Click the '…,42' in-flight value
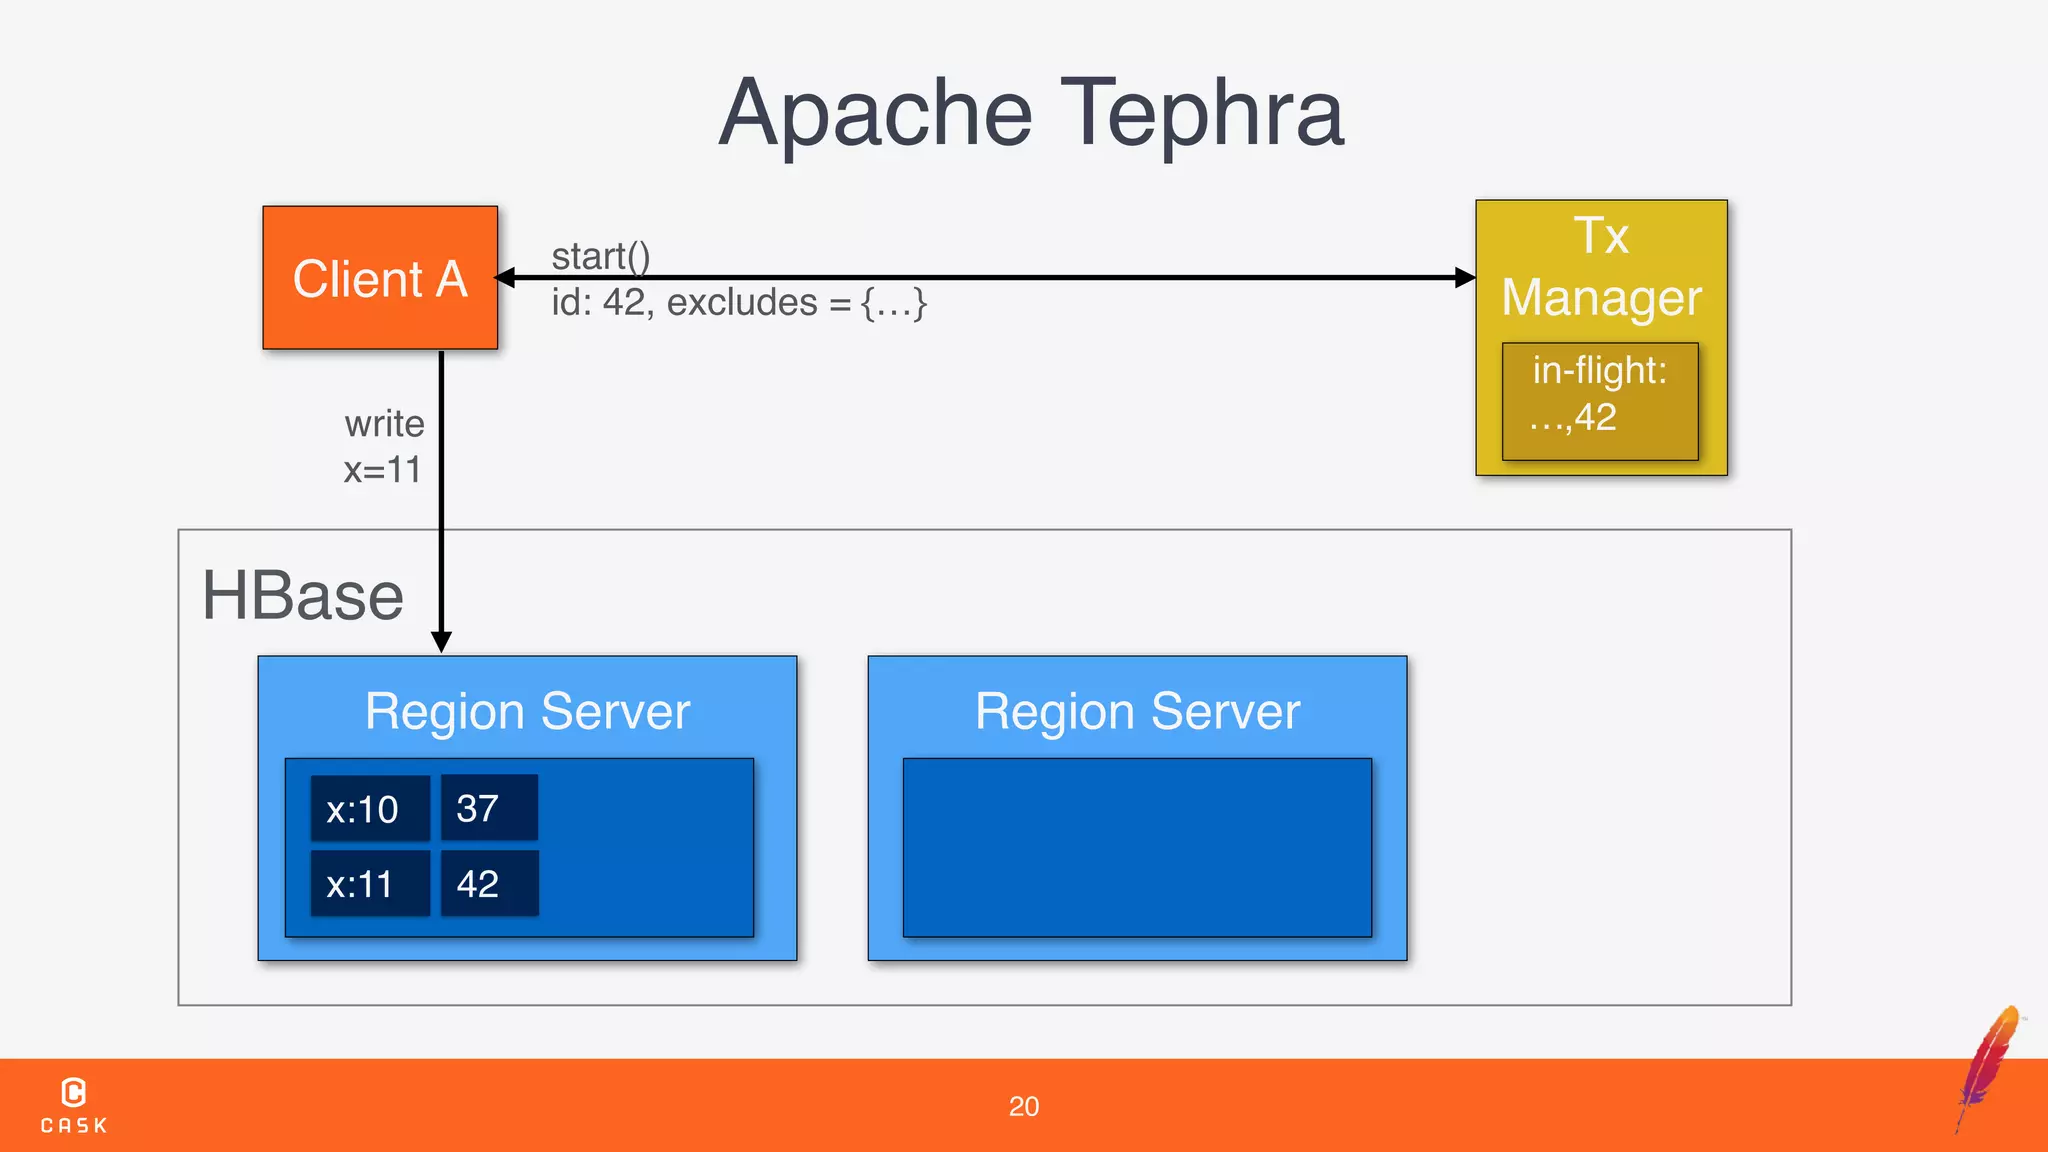Image resolution: width=2048 pixels, height=1152 pixels. [x=1573, y=418]
